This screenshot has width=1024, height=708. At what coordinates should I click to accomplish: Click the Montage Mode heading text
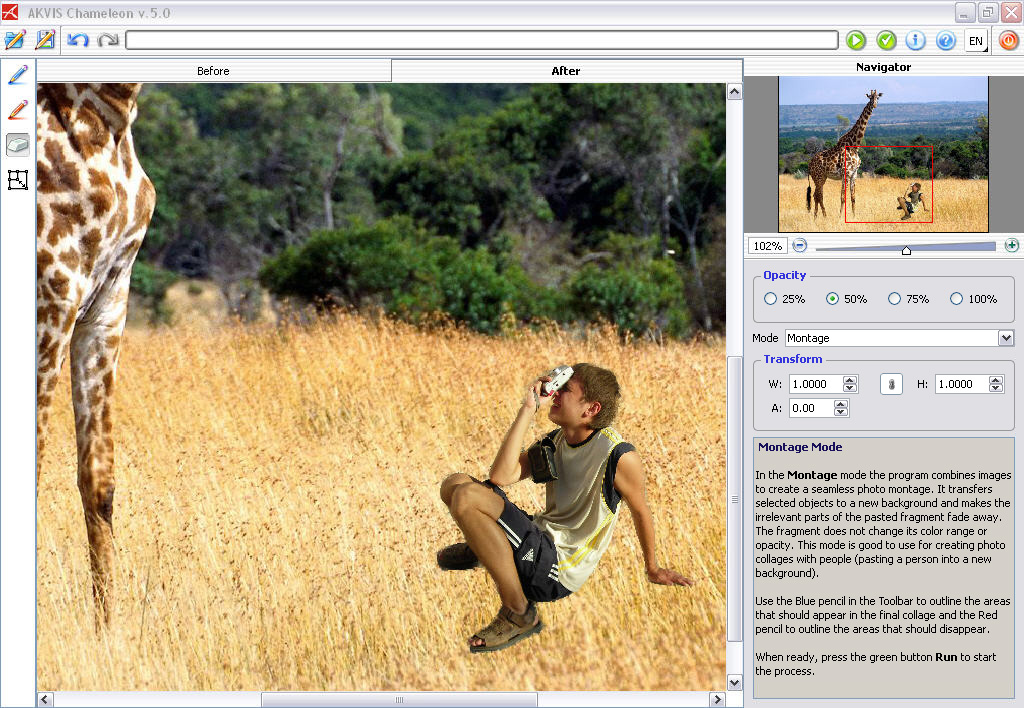coord(800,447)
